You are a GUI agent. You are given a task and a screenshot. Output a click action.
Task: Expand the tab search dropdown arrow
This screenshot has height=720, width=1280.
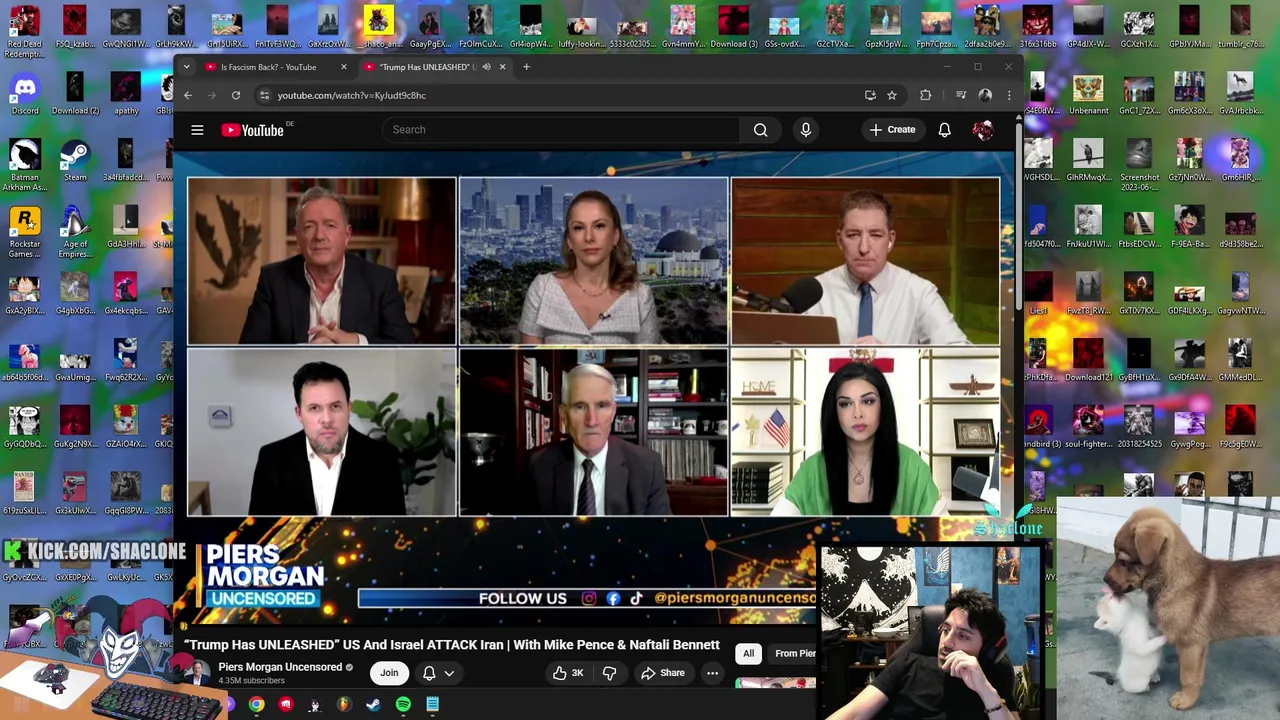point(186,67)
